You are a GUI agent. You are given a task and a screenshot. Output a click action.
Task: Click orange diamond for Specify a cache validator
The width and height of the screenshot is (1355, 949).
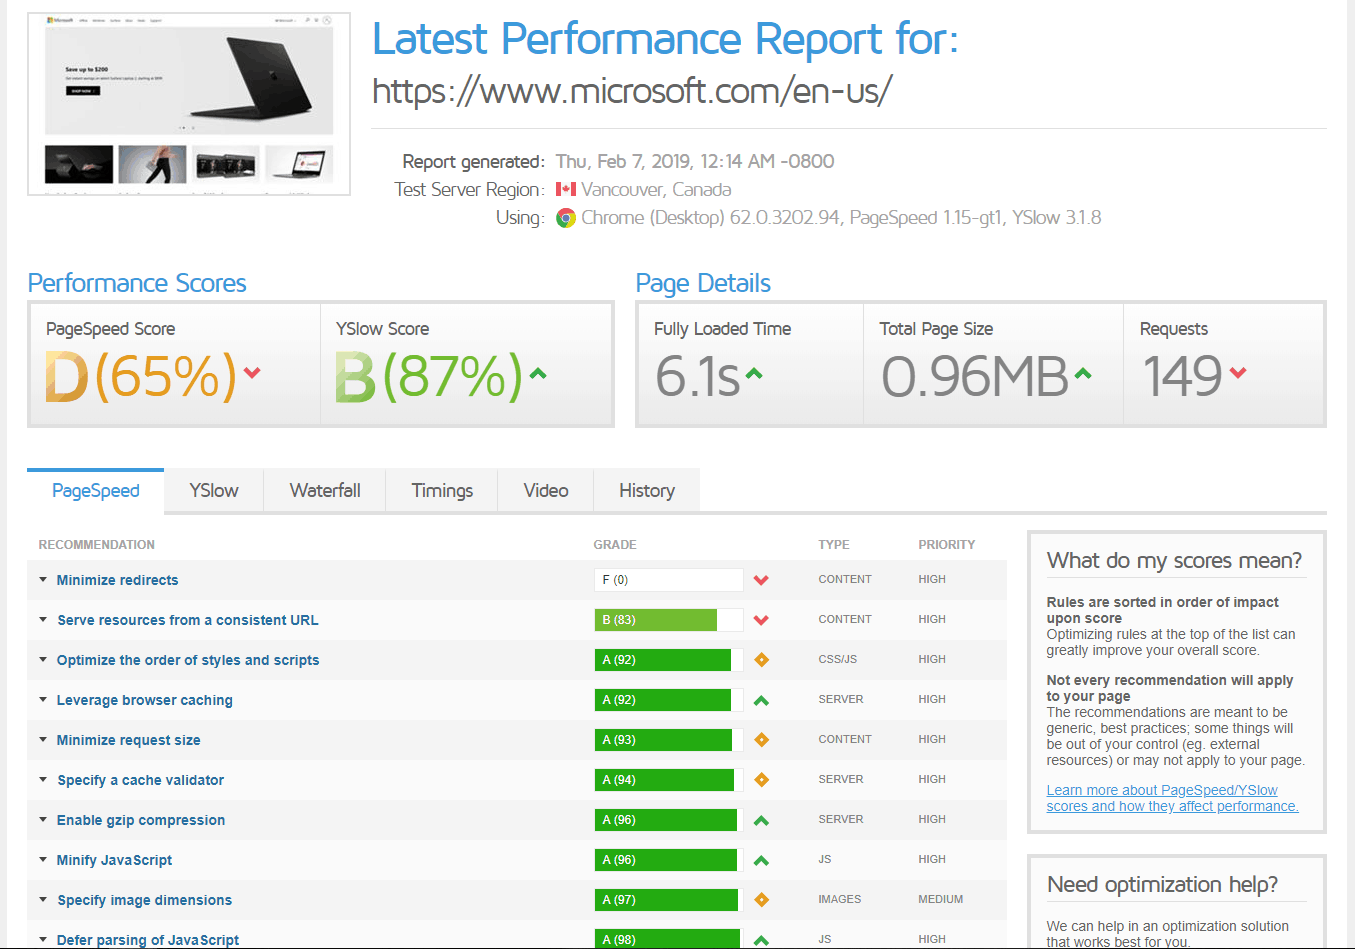click(761, 780)
